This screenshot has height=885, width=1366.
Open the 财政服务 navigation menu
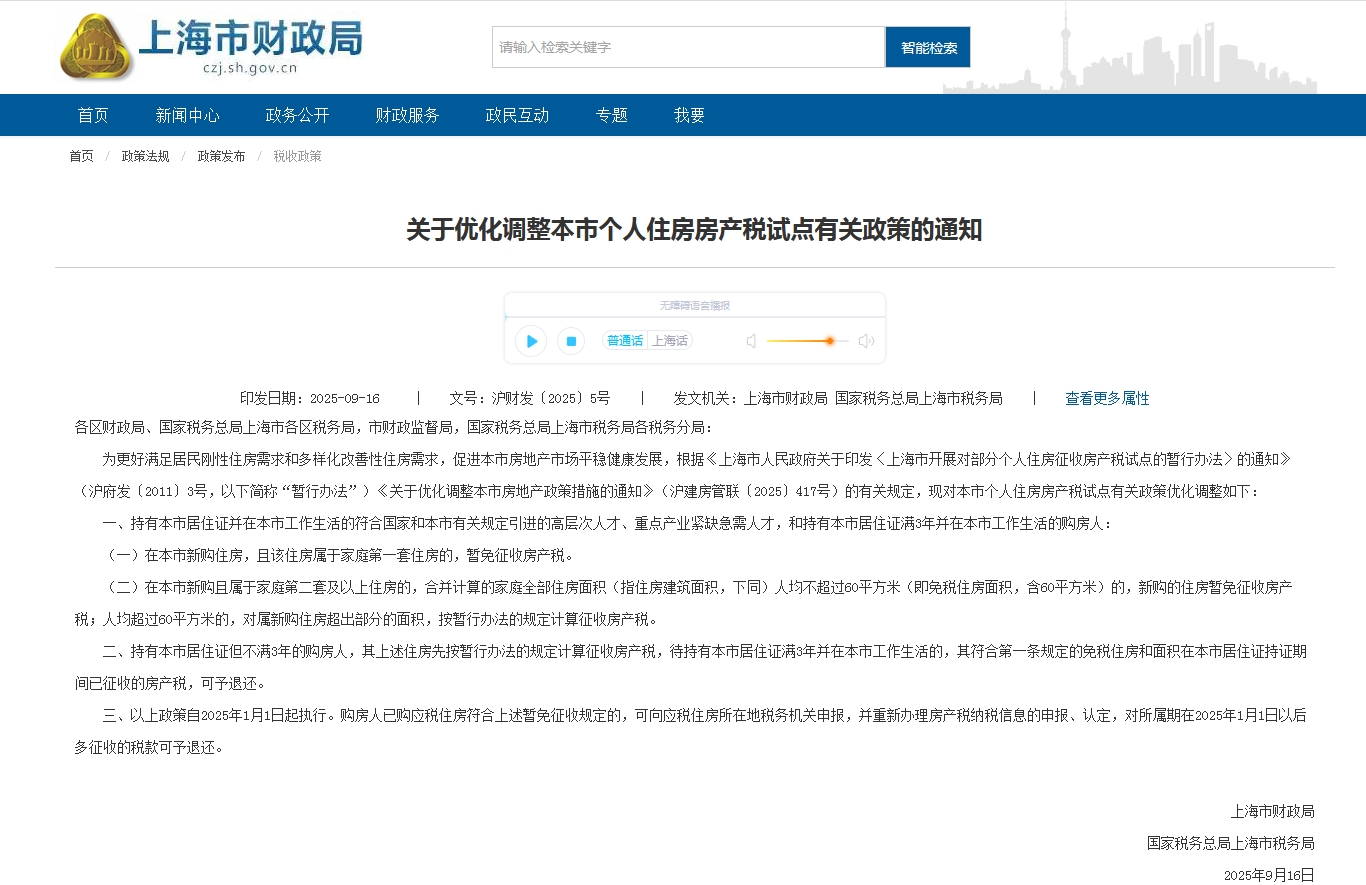(x=407, y=115)
